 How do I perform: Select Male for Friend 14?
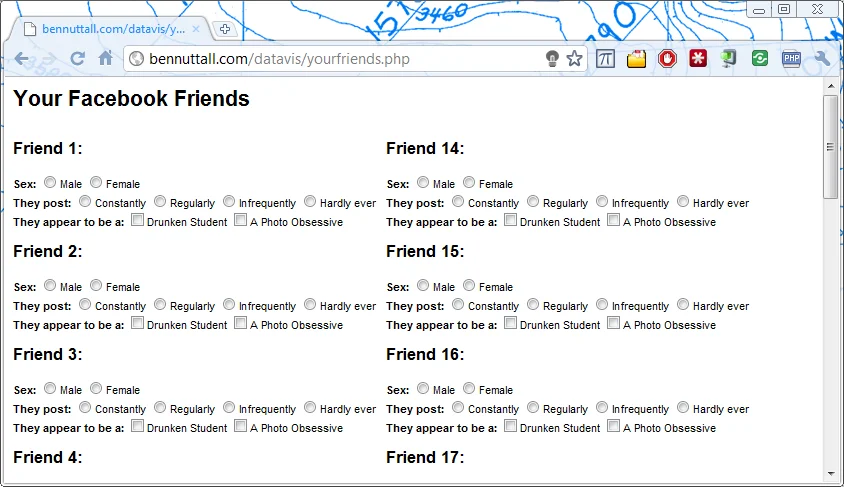tap(423, 182)
